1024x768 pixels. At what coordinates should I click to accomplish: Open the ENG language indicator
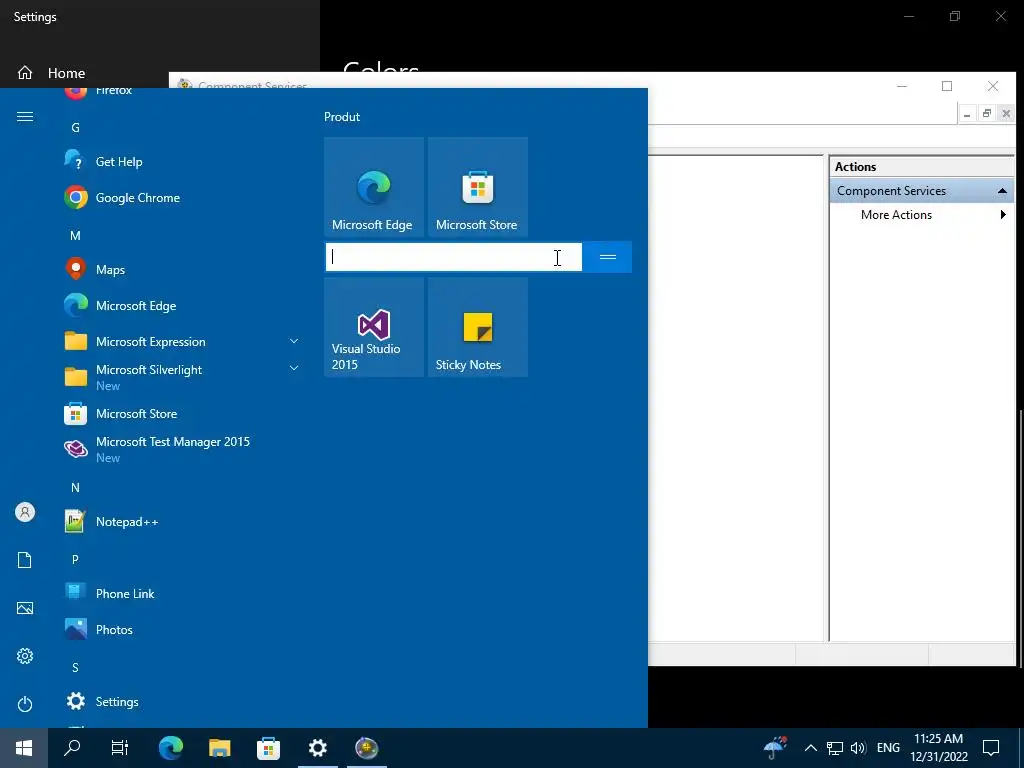[x=888, y=748]
